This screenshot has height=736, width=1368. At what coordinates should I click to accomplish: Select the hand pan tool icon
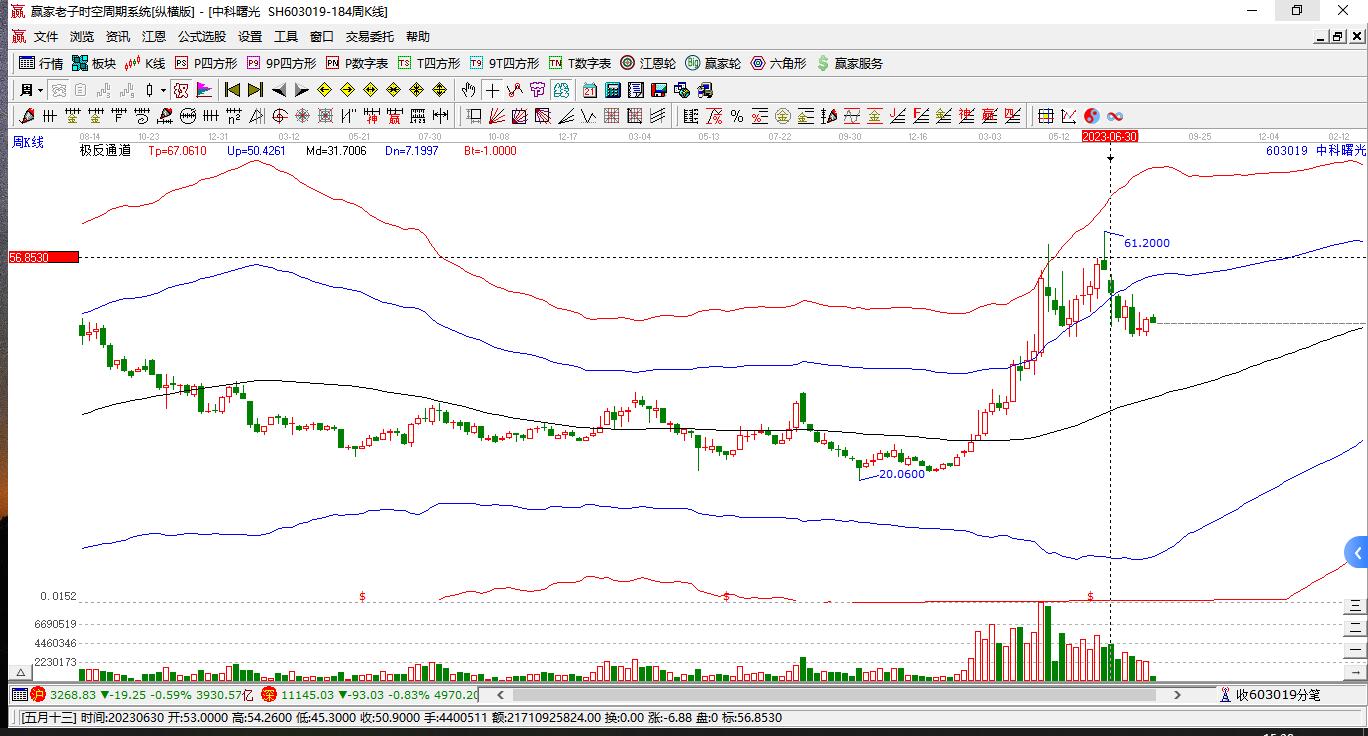click(468, 90)
